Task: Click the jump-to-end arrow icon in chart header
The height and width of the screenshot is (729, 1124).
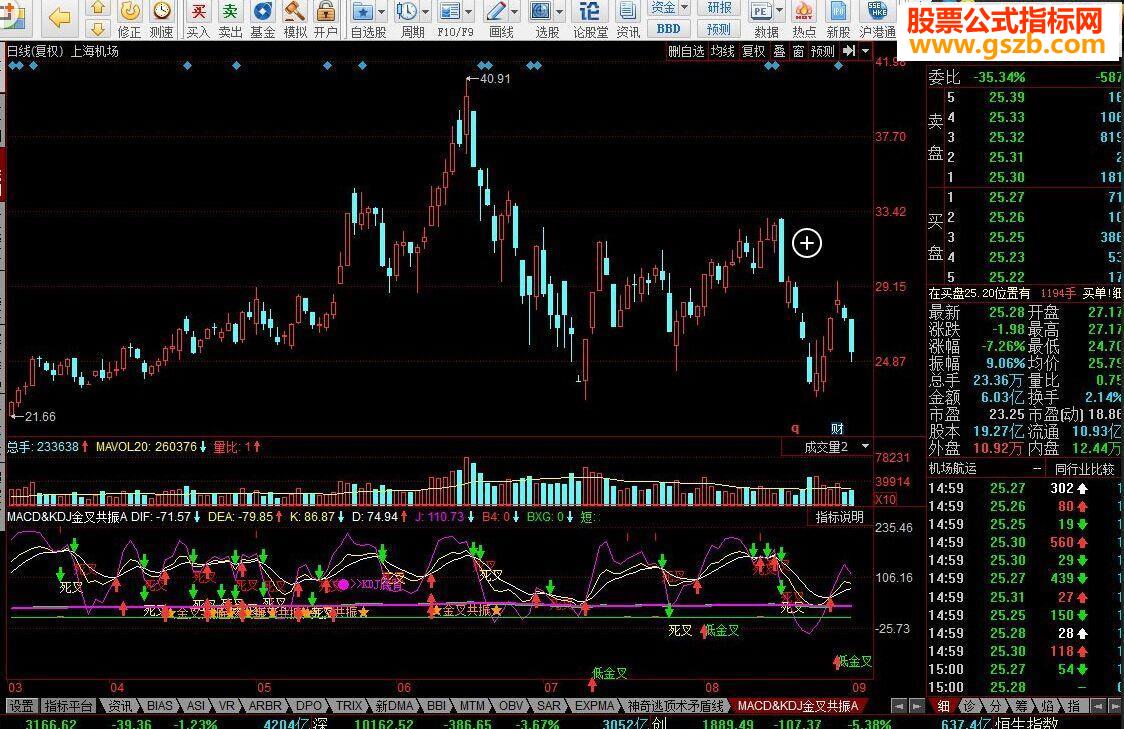Action: point(849,51)
